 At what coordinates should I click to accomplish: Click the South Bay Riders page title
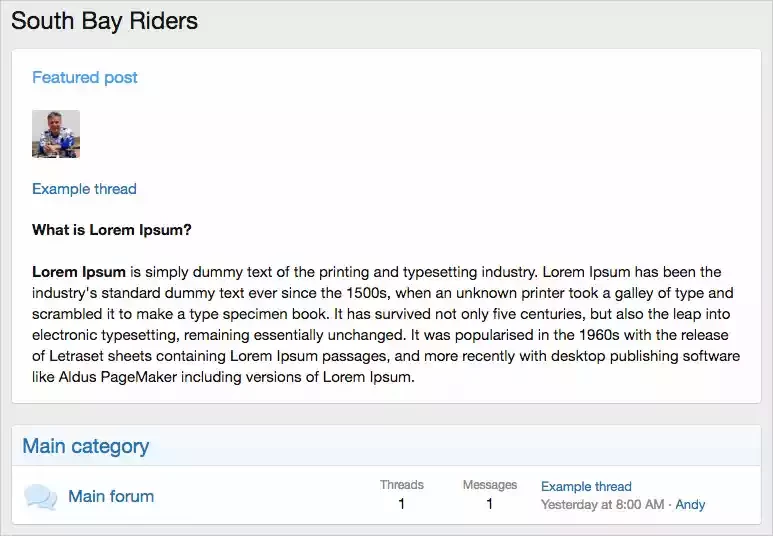click(105, 21)
